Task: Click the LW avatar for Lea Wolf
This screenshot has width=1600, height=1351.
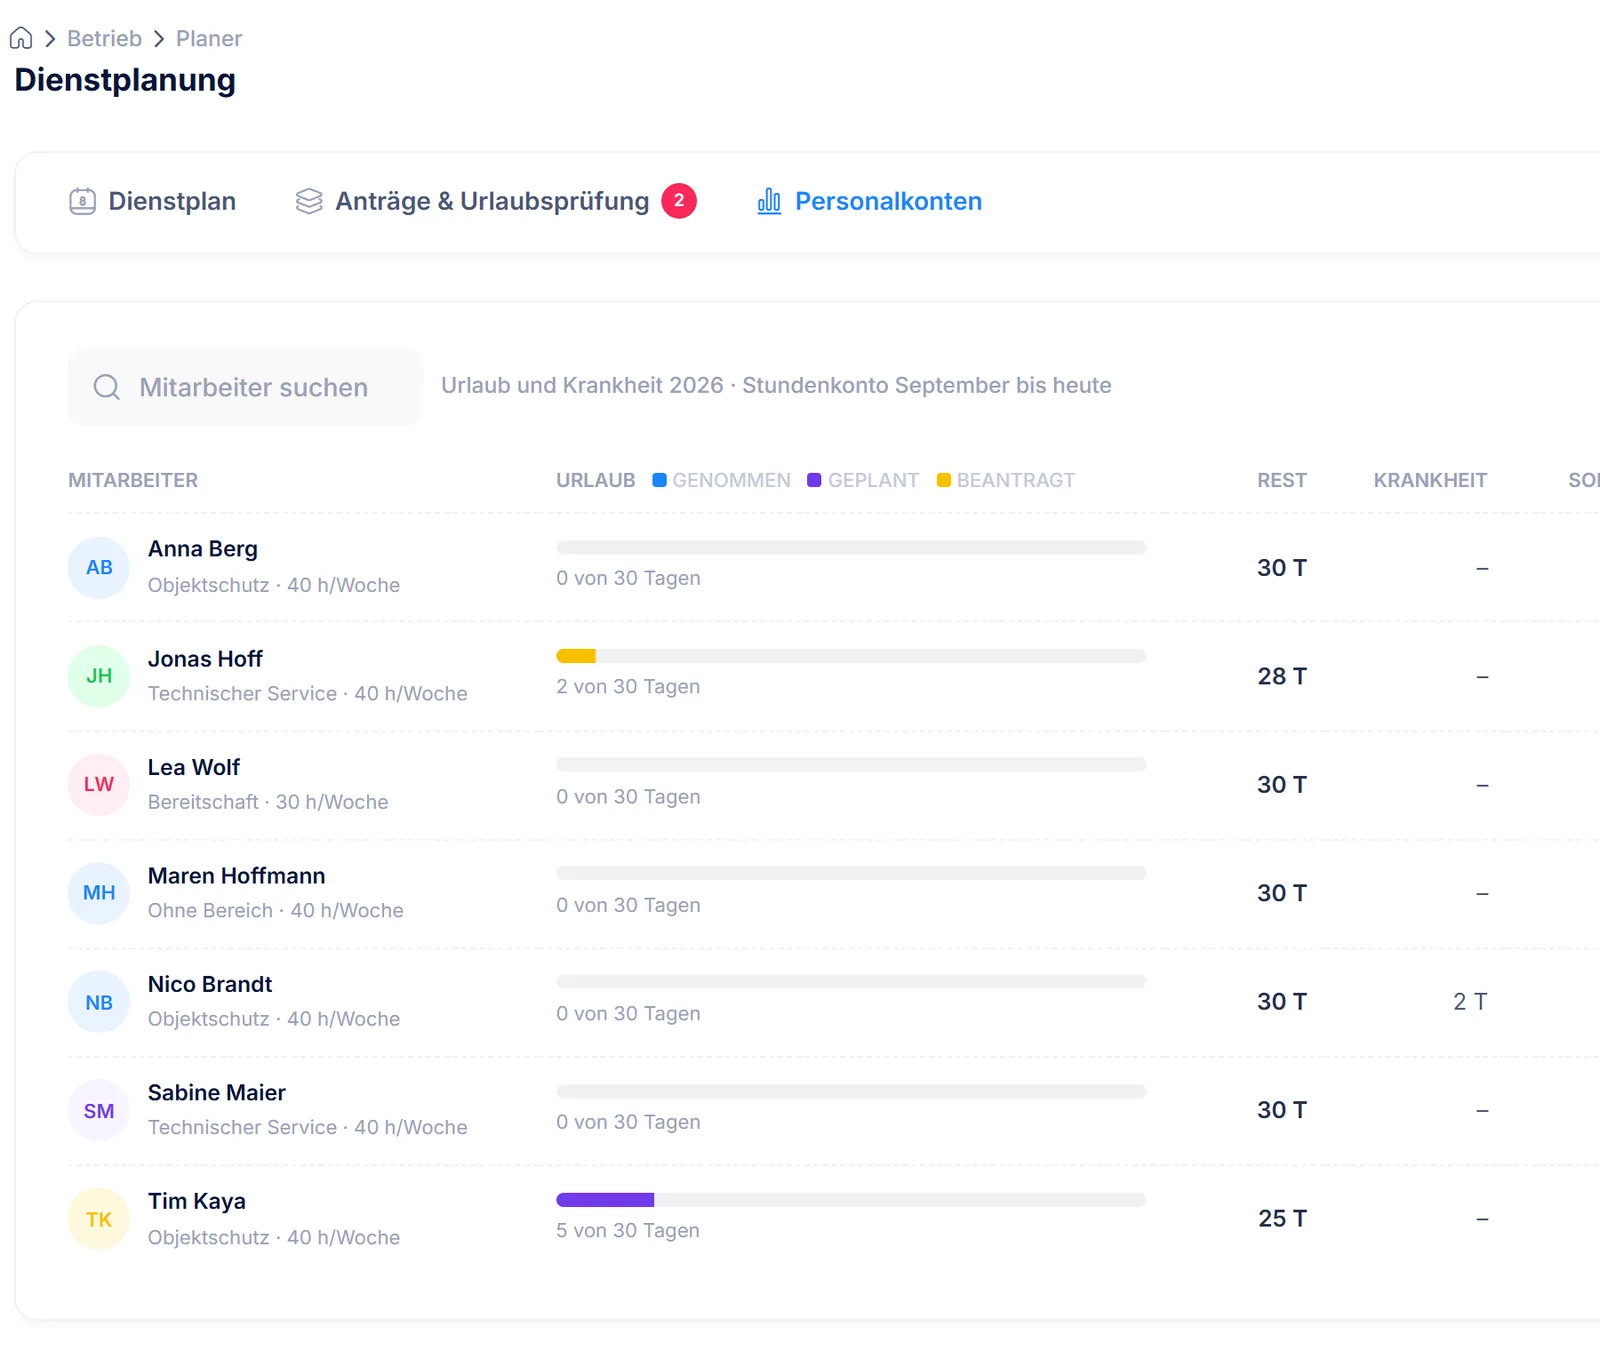Action: click(99, 785)
